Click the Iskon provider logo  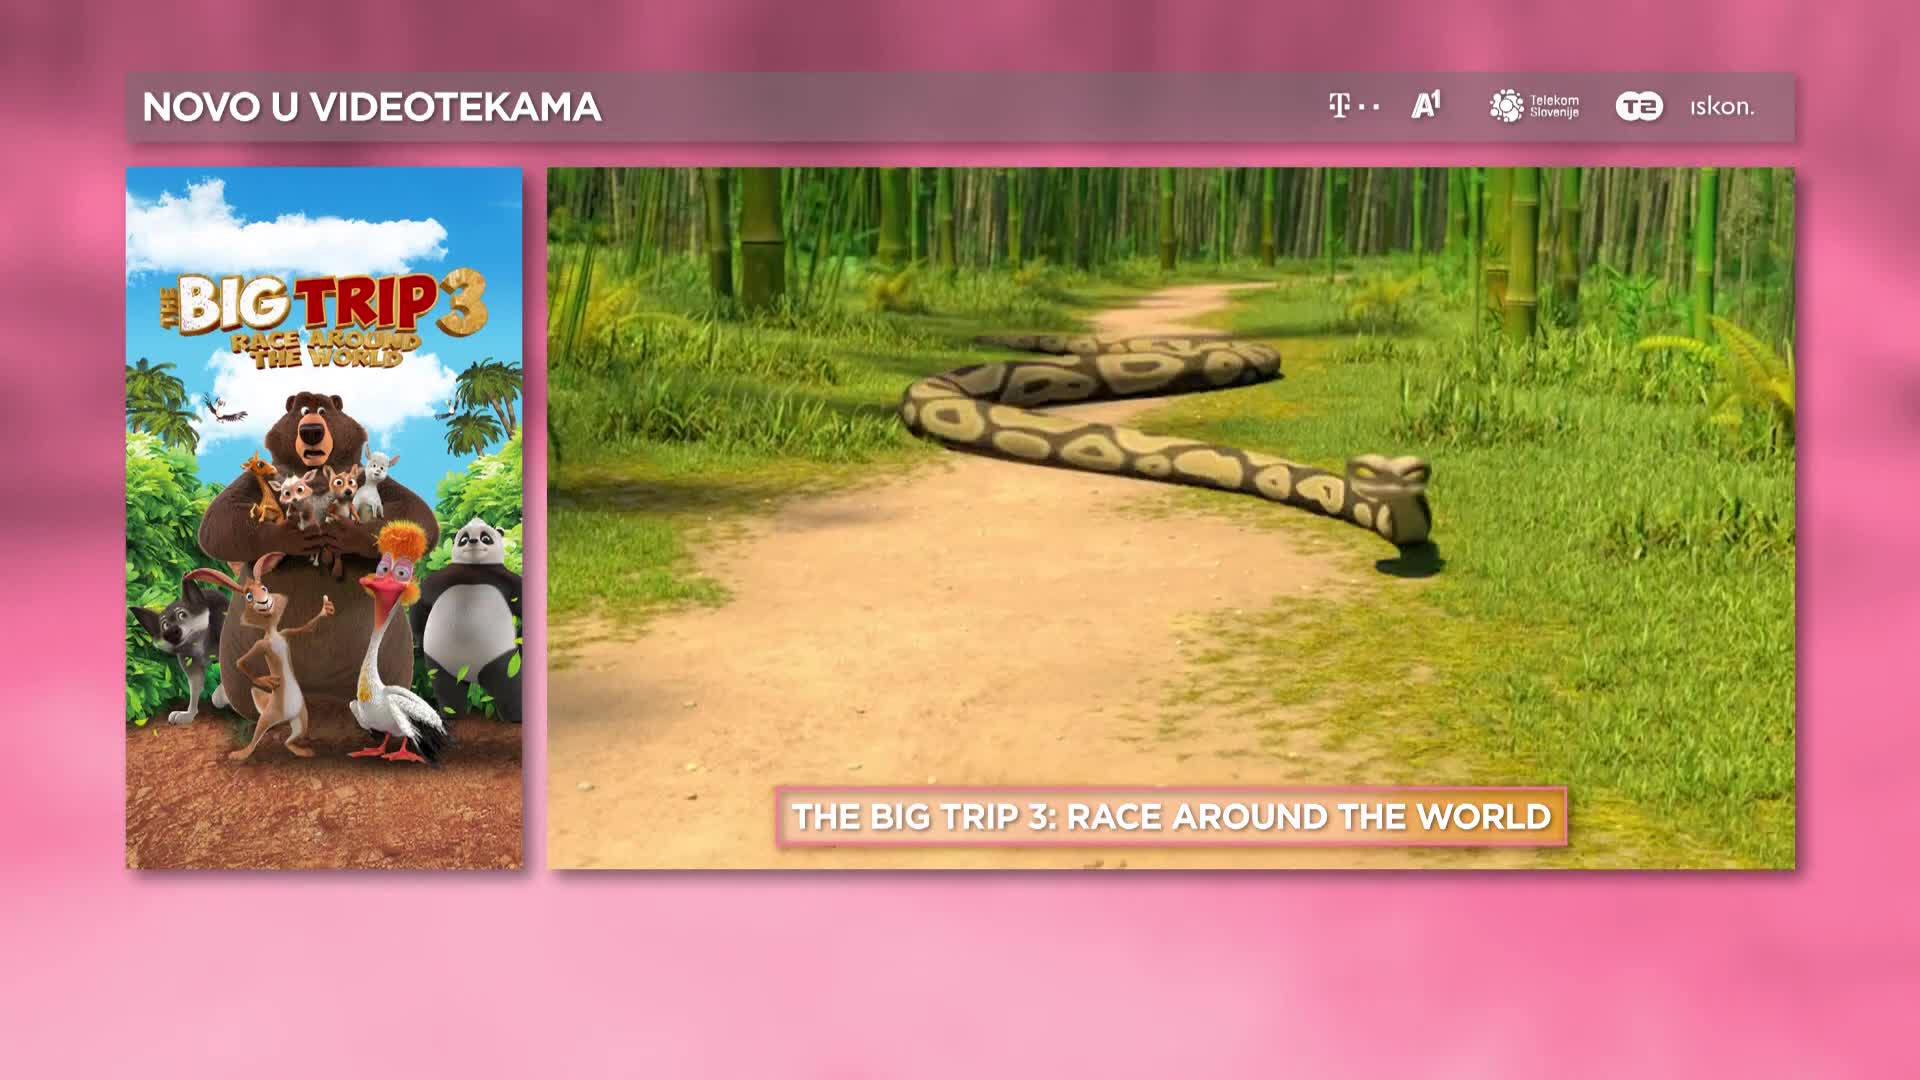pos(1721,107)
